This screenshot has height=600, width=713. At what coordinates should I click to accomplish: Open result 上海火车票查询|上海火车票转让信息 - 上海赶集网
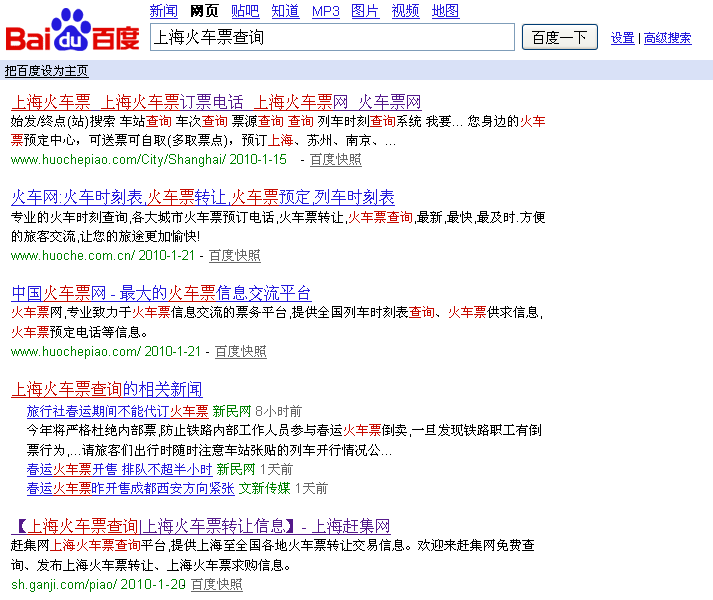201,526
